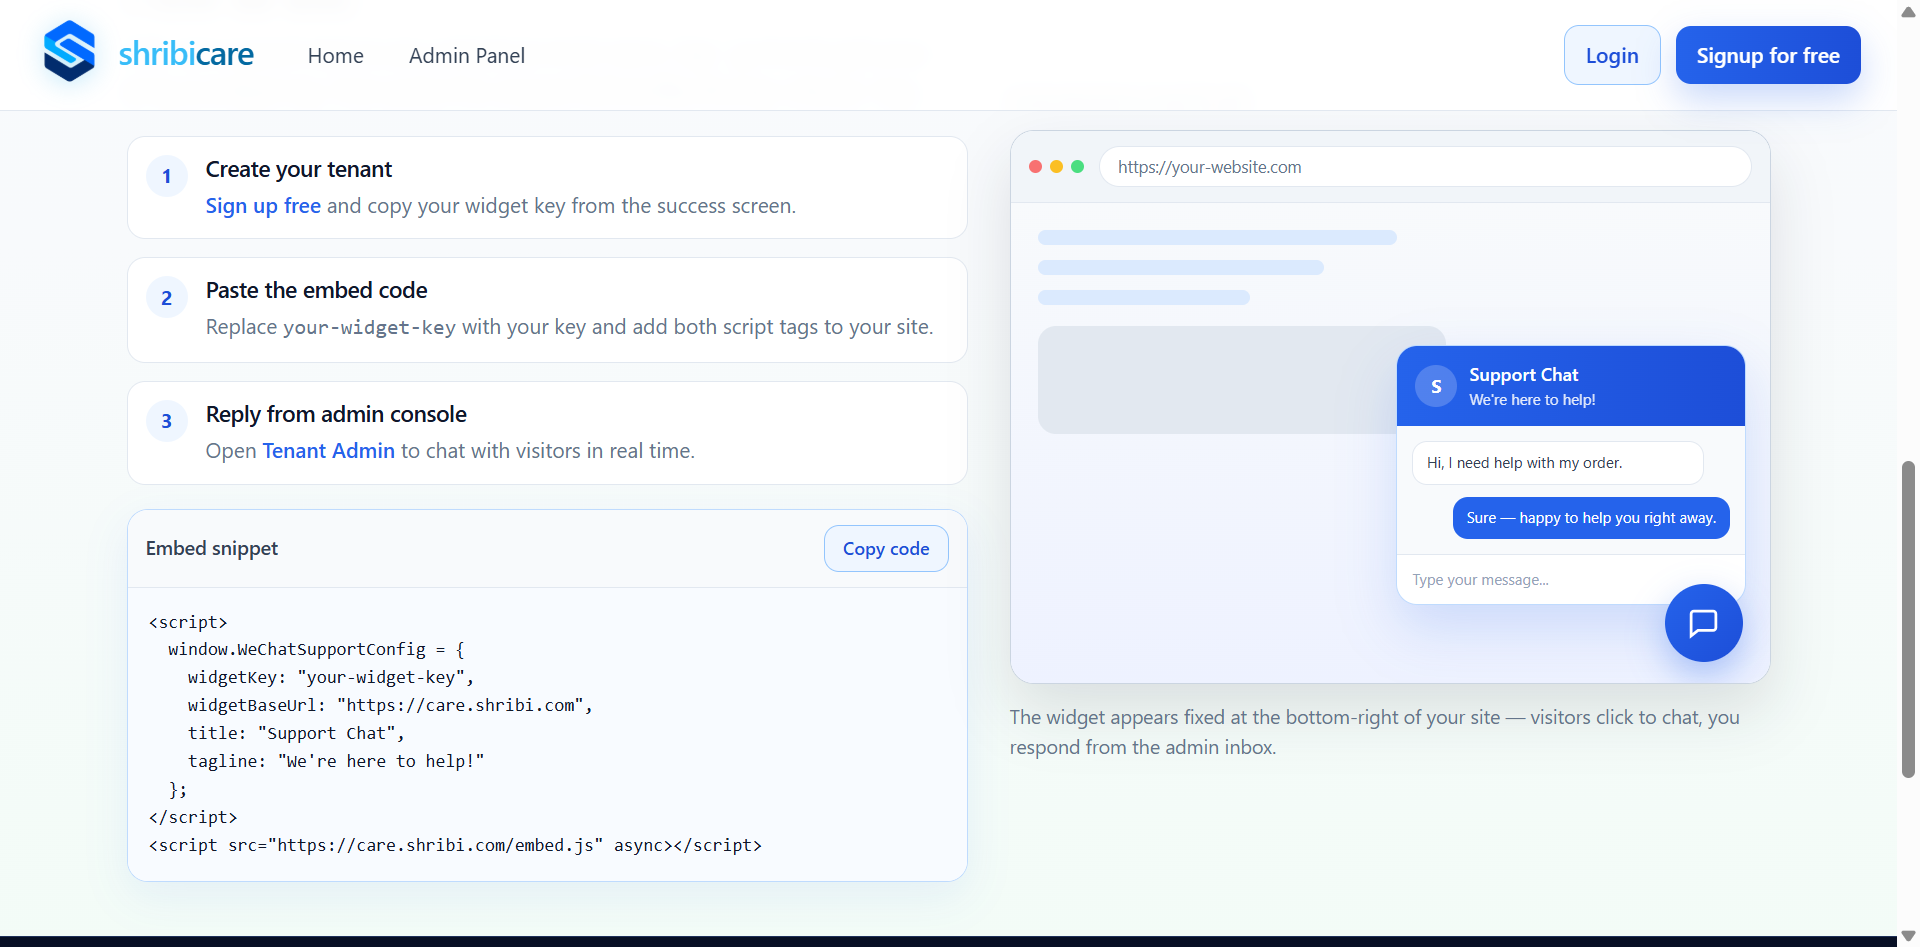The image size is (1920, 947).
Task: Open the Tenant Admin link
Action: [x=328, y=451]
